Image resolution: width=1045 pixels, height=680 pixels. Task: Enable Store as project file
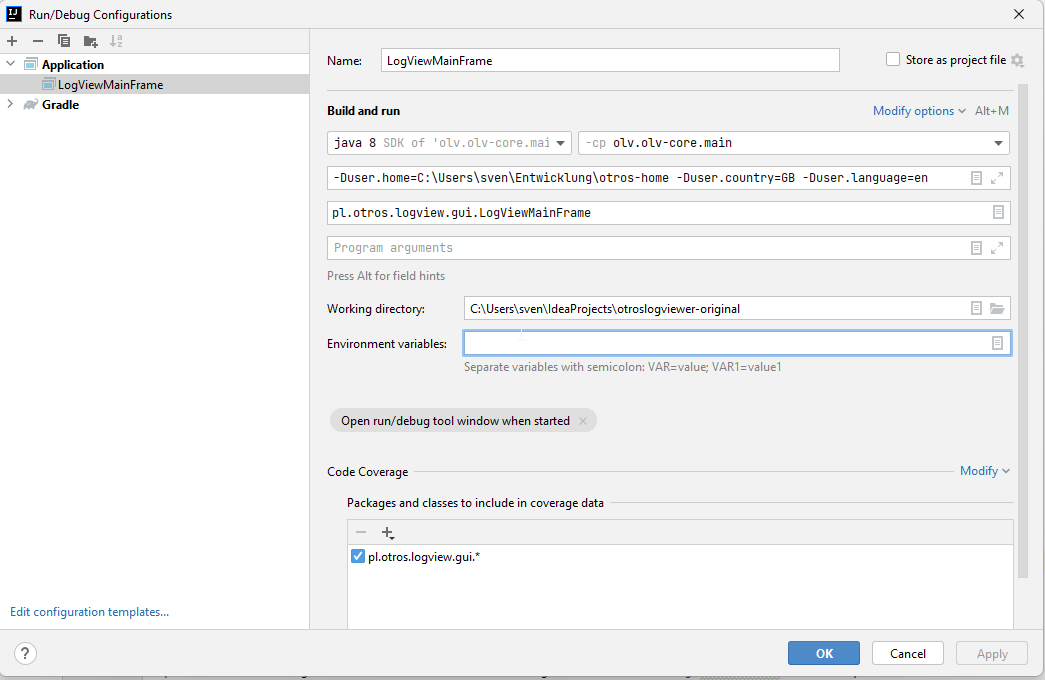892,59
